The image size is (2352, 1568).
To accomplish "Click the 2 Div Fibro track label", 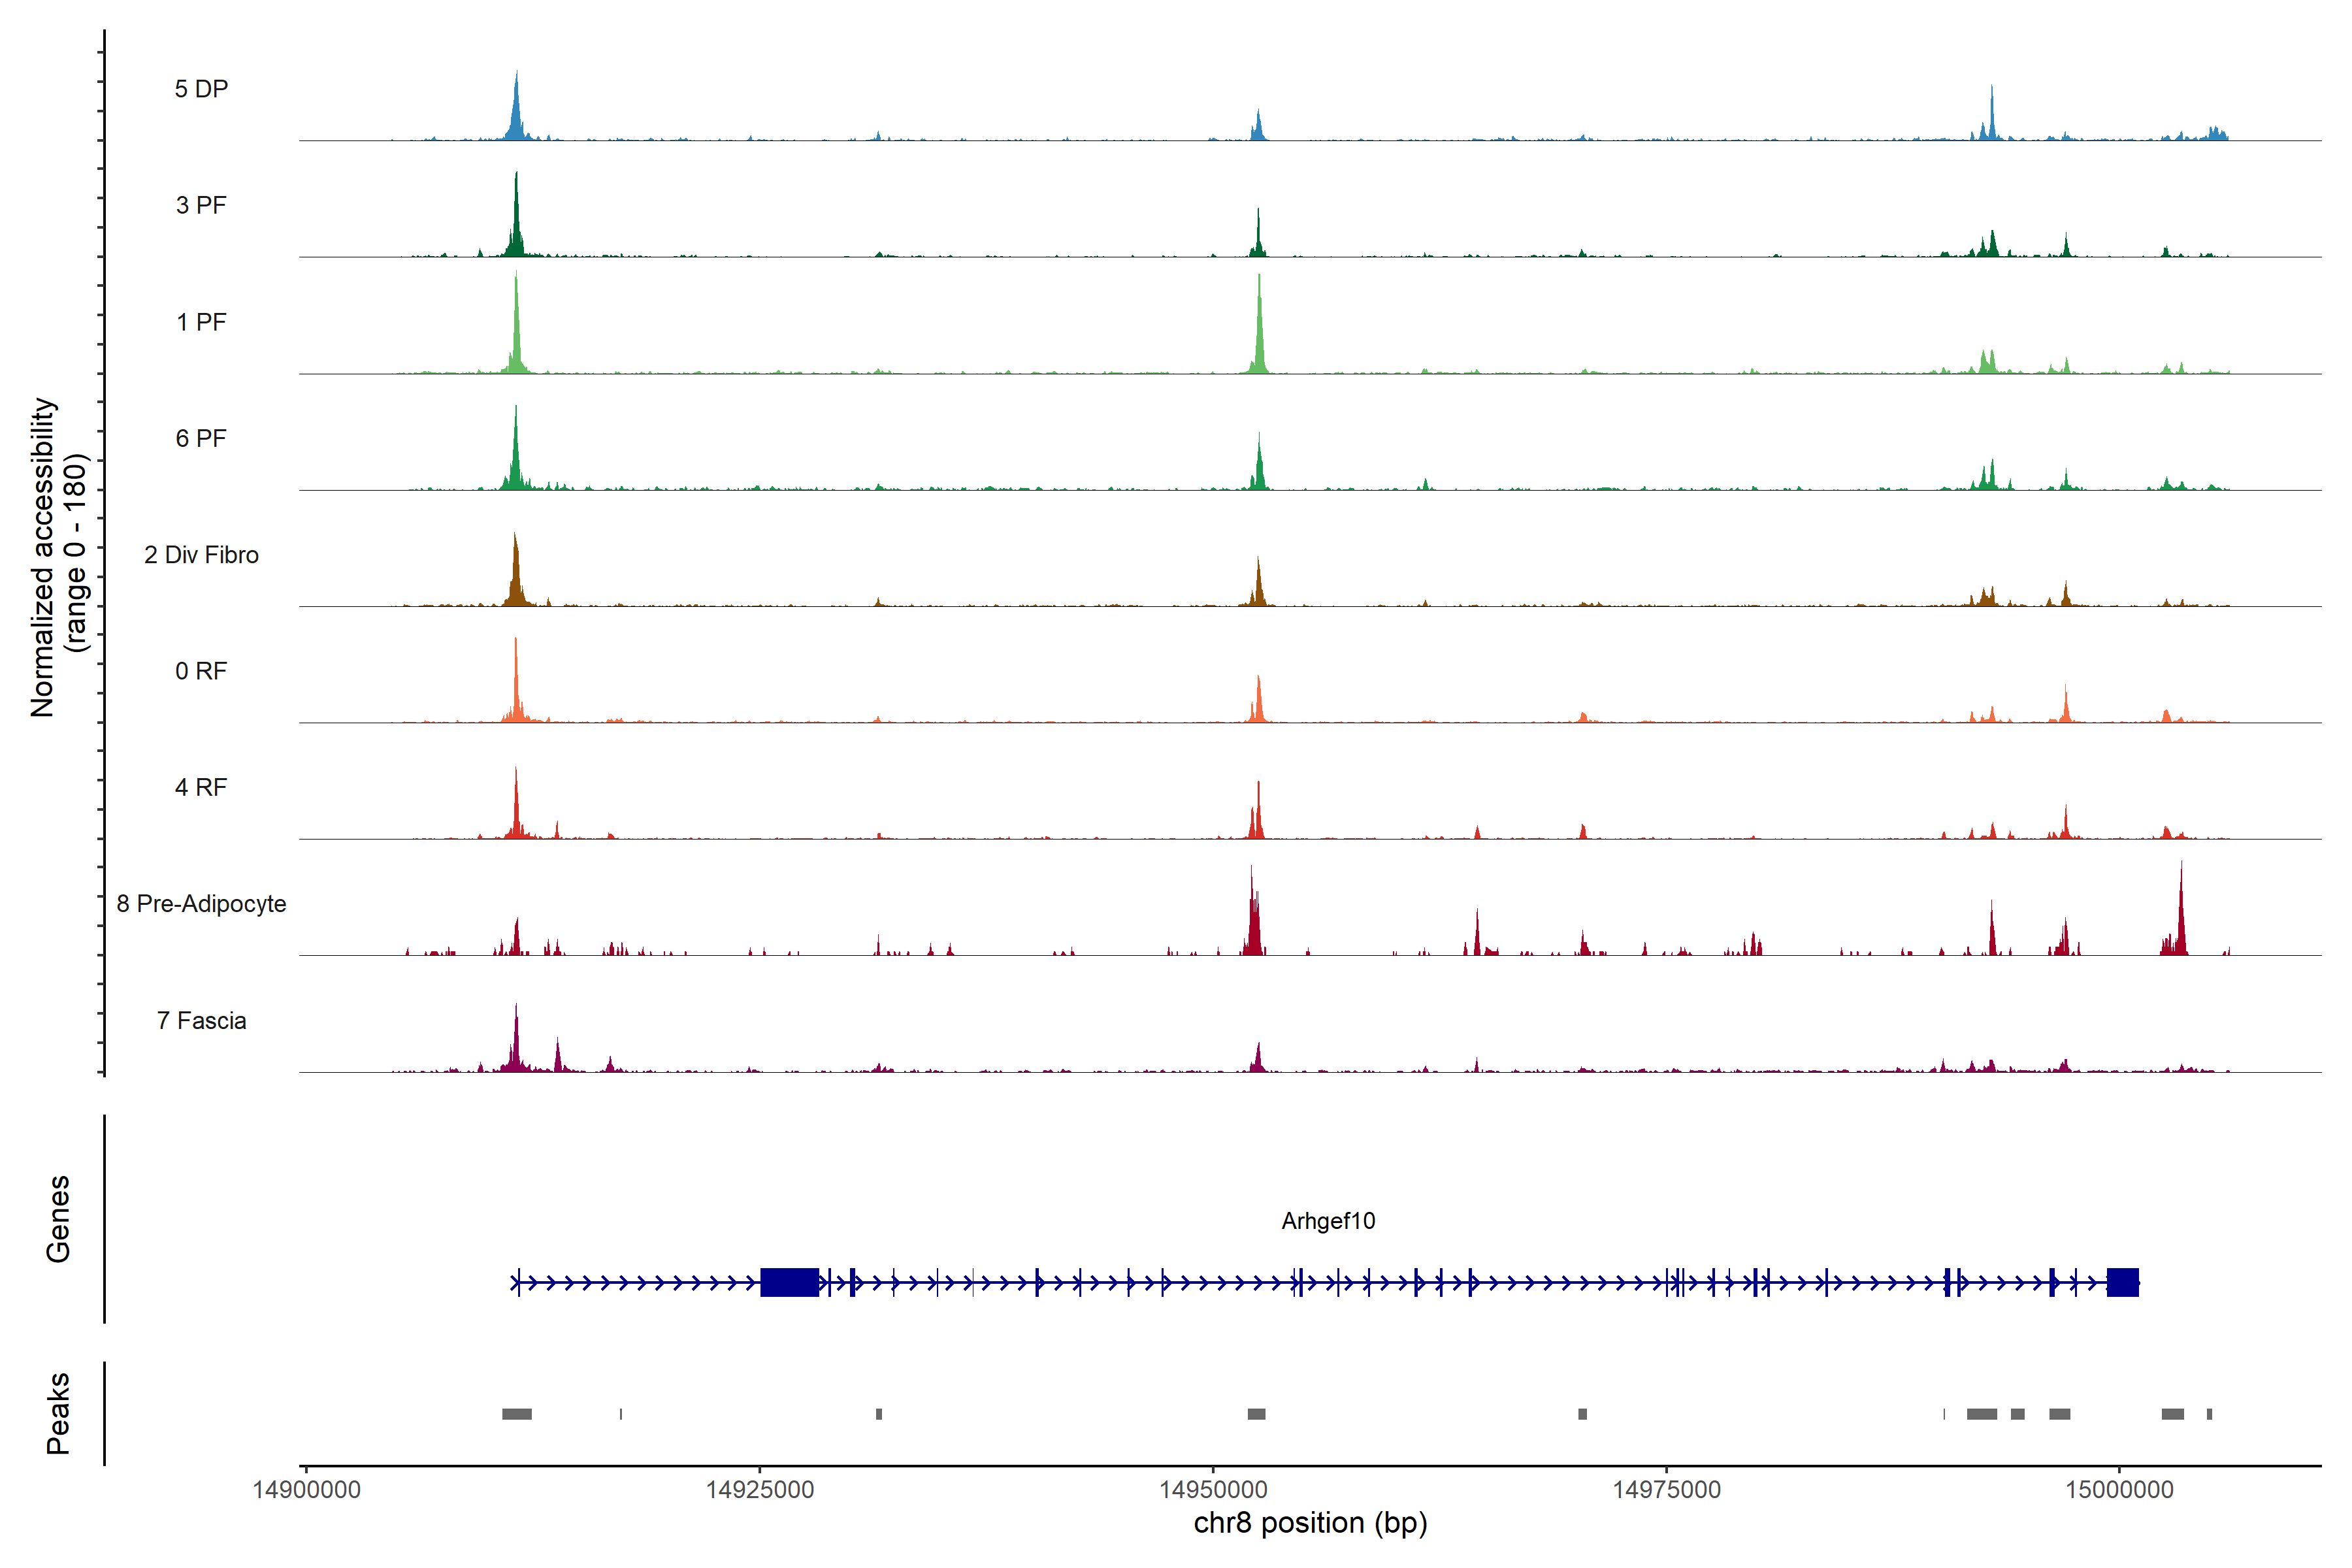I will (201, 555).
